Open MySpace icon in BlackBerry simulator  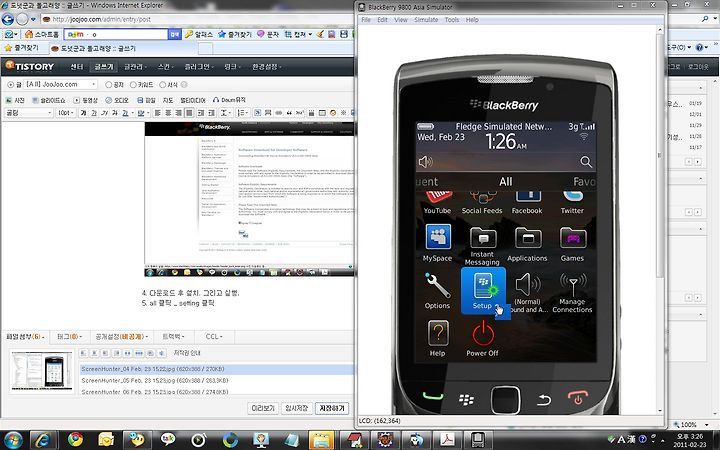(438, 243)
